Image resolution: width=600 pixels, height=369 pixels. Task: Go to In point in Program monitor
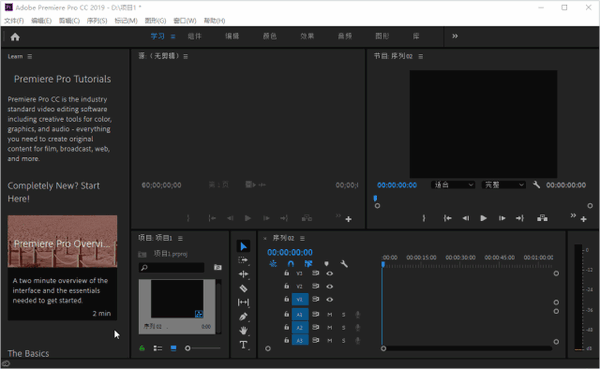[x=447, y=218]
